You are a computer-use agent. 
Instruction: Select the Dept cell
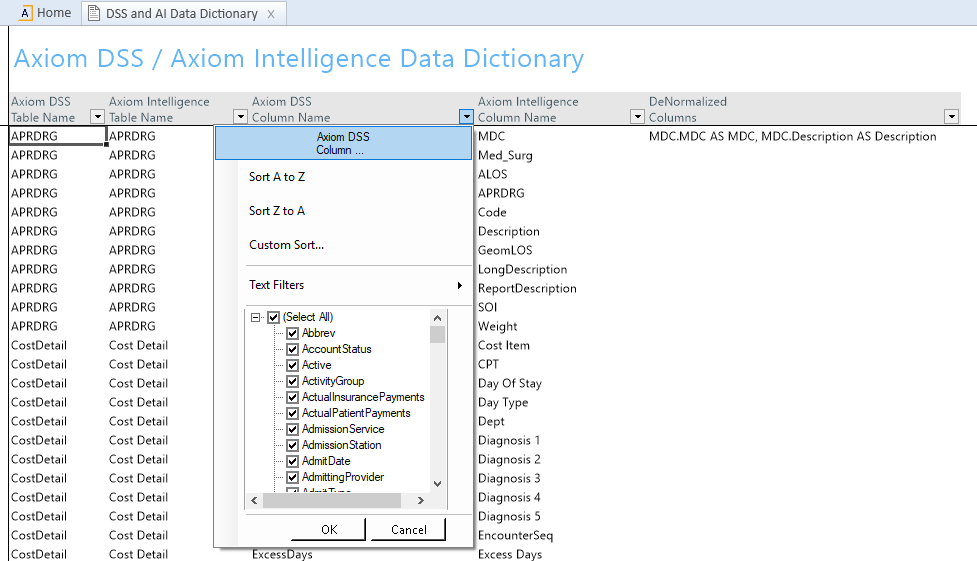coord(492,421)
